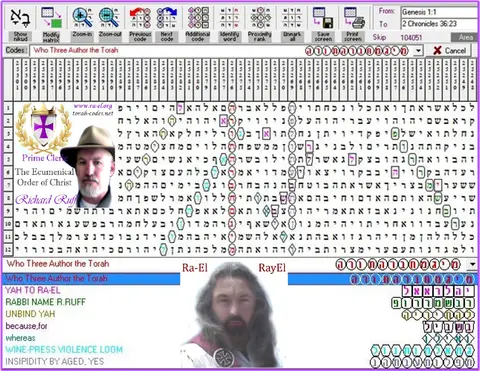Save the screen with the disk icon
The width and height of the screenshot is (480, 371).
tap(323, 18)
